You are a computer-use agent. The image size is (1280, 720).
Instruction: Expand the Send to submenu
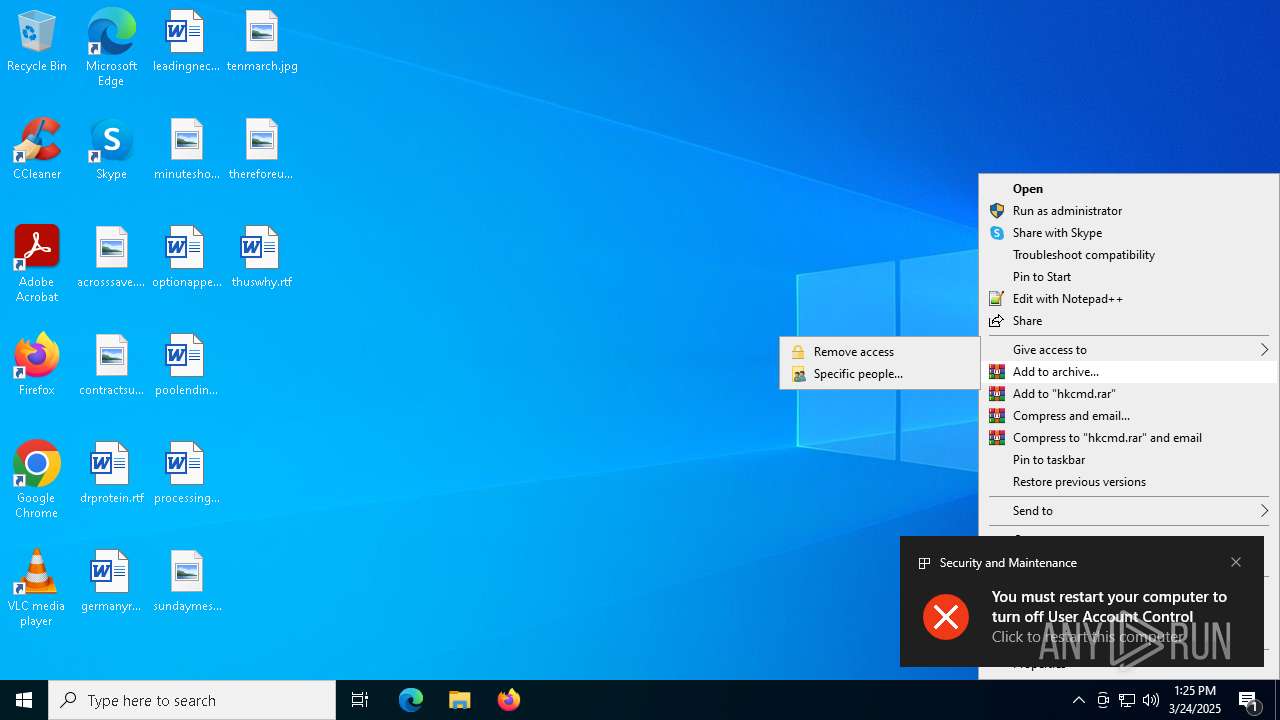[x=1128, y=511]
